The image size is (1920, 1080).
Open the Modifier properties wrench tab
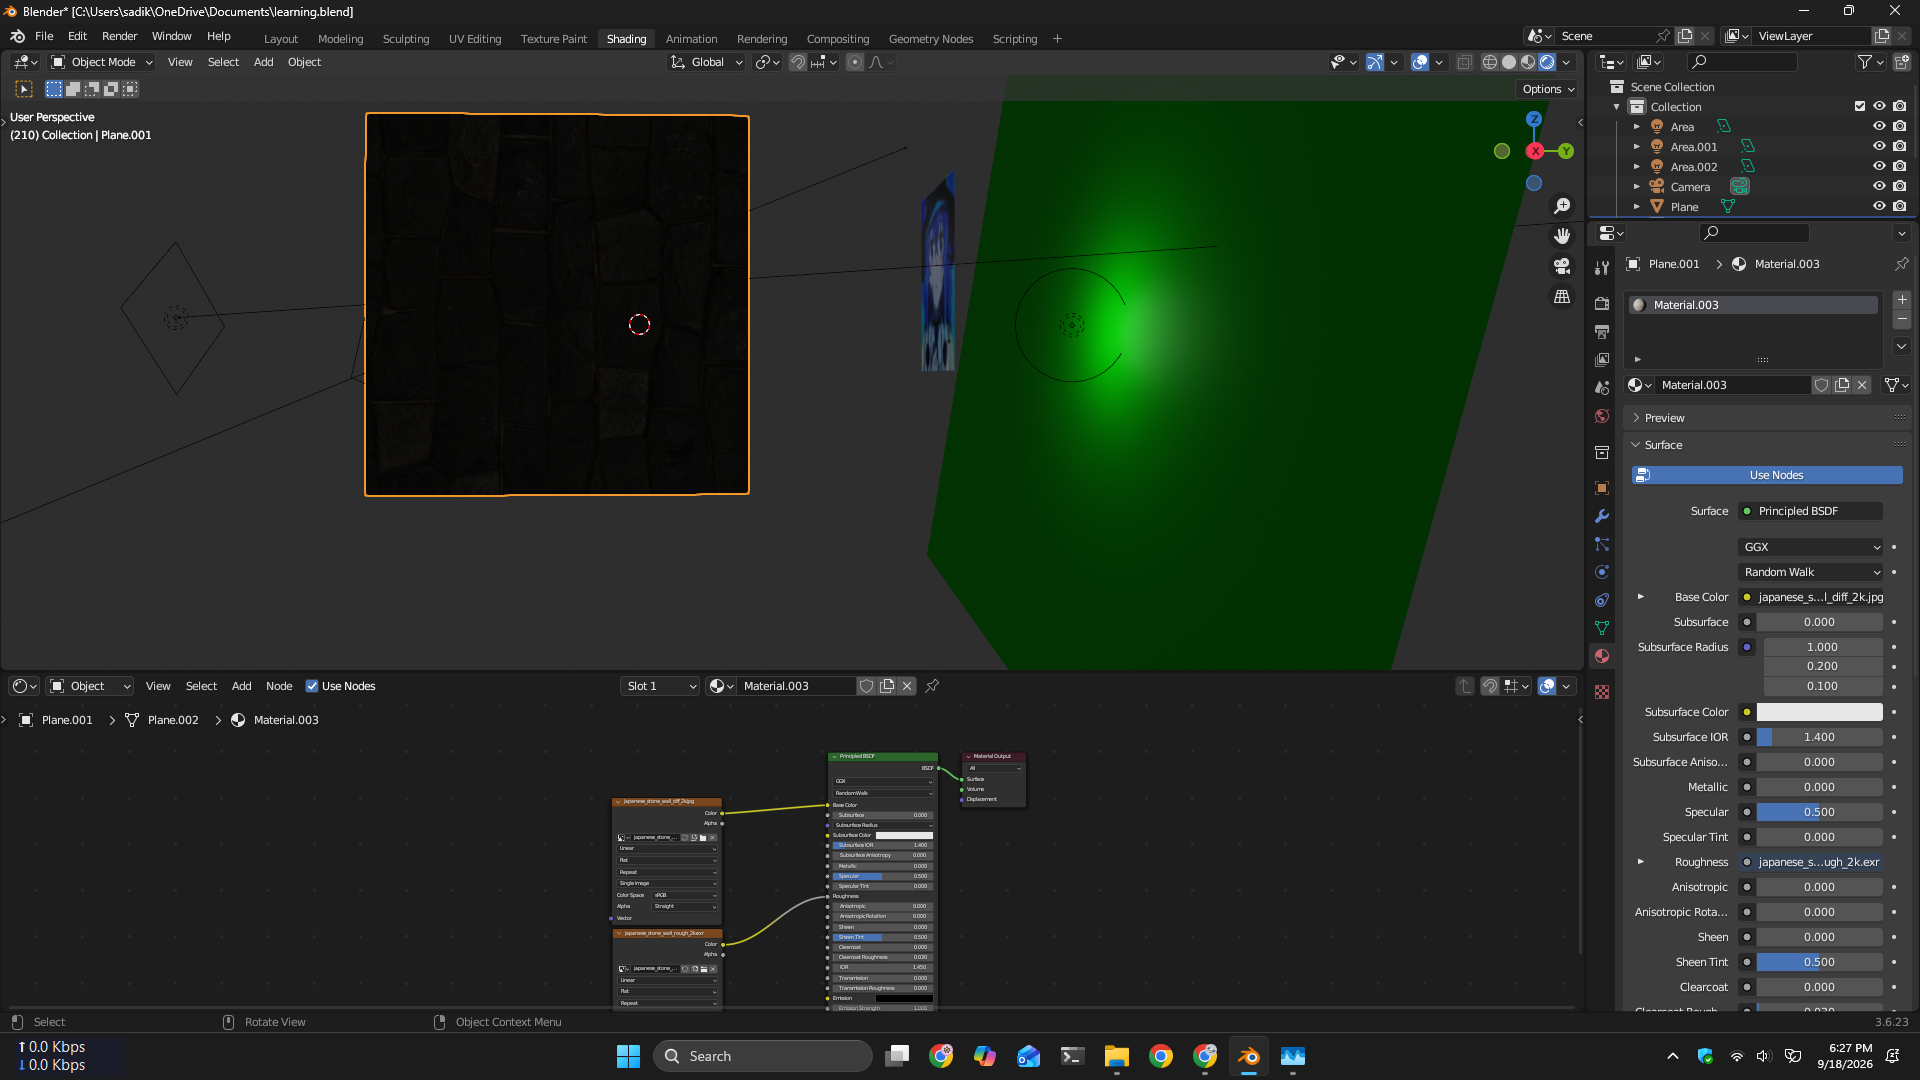tap(1602, 517)
